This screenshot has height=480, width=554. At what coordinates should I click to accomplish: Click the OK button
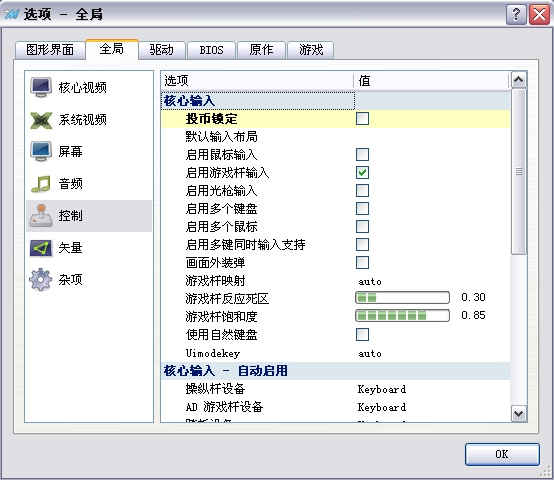coord(502,454)
